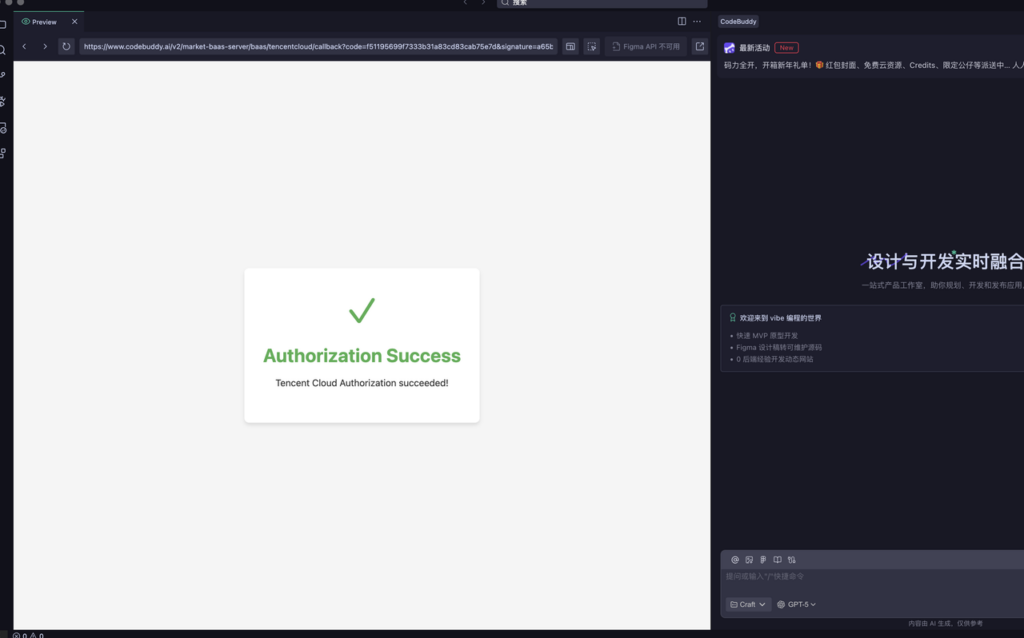This screenshot has height=638, width=1024.
Task: Click the element selector icon in preview toolbar
Action: coord(592,46)
